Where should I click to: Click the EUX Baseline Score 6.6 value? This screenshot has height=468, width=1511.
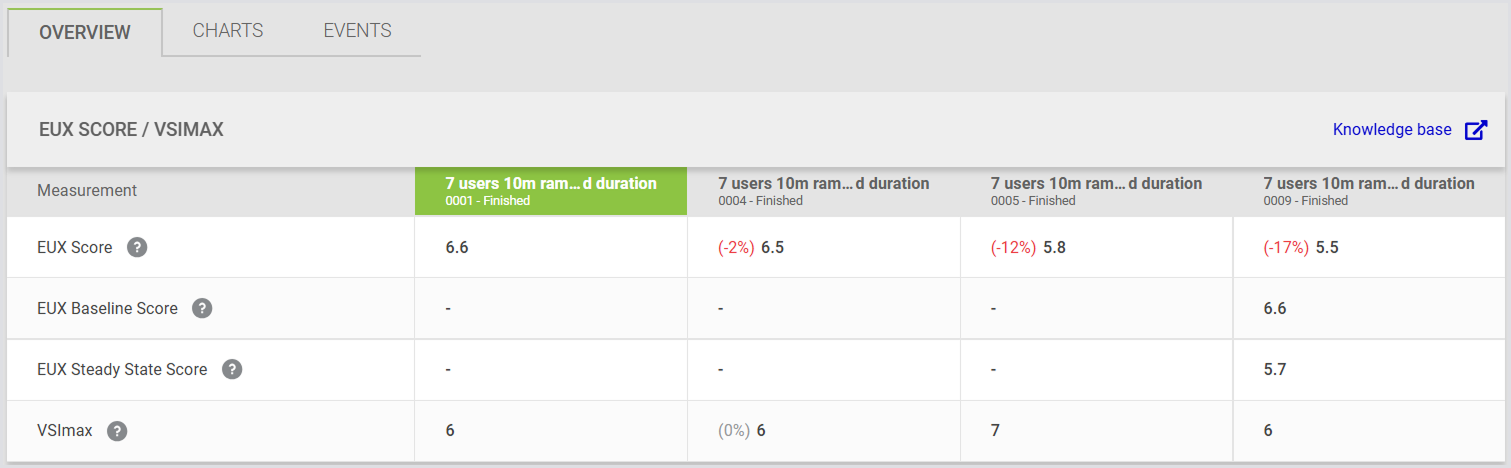[x=1275, y=309]
